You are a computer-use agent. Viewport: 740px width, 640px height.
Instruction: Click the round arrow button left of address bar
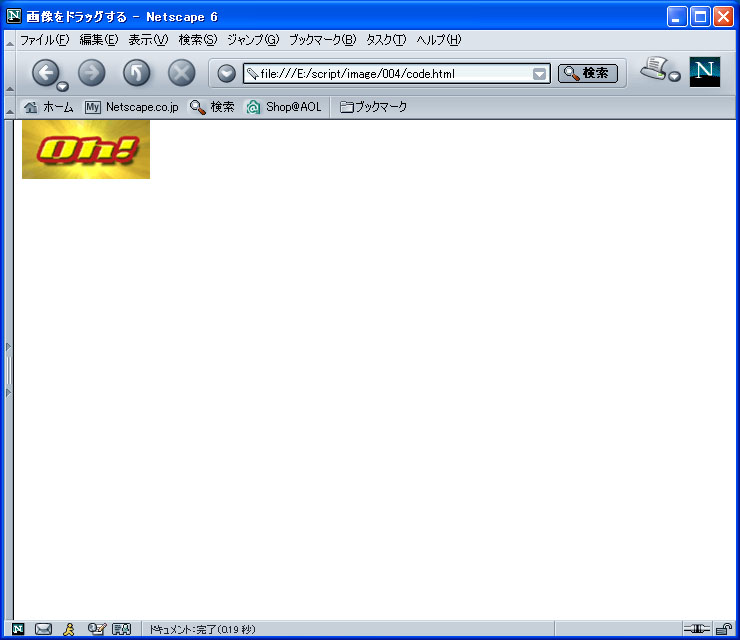pos(227,74)
